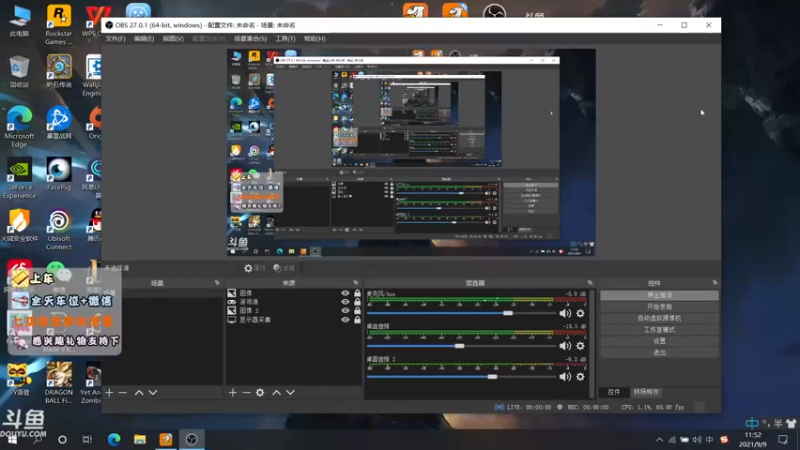Open the 视图(V) menu
This screenshot has height=450, width=800.
click(173, 39)
